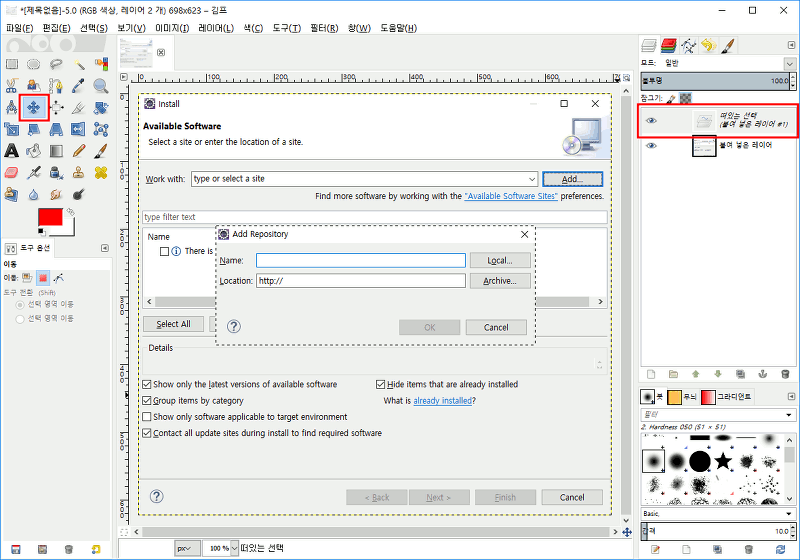
Task: Select the Color Picker eyedropper tool
Action: coord(78,84)
